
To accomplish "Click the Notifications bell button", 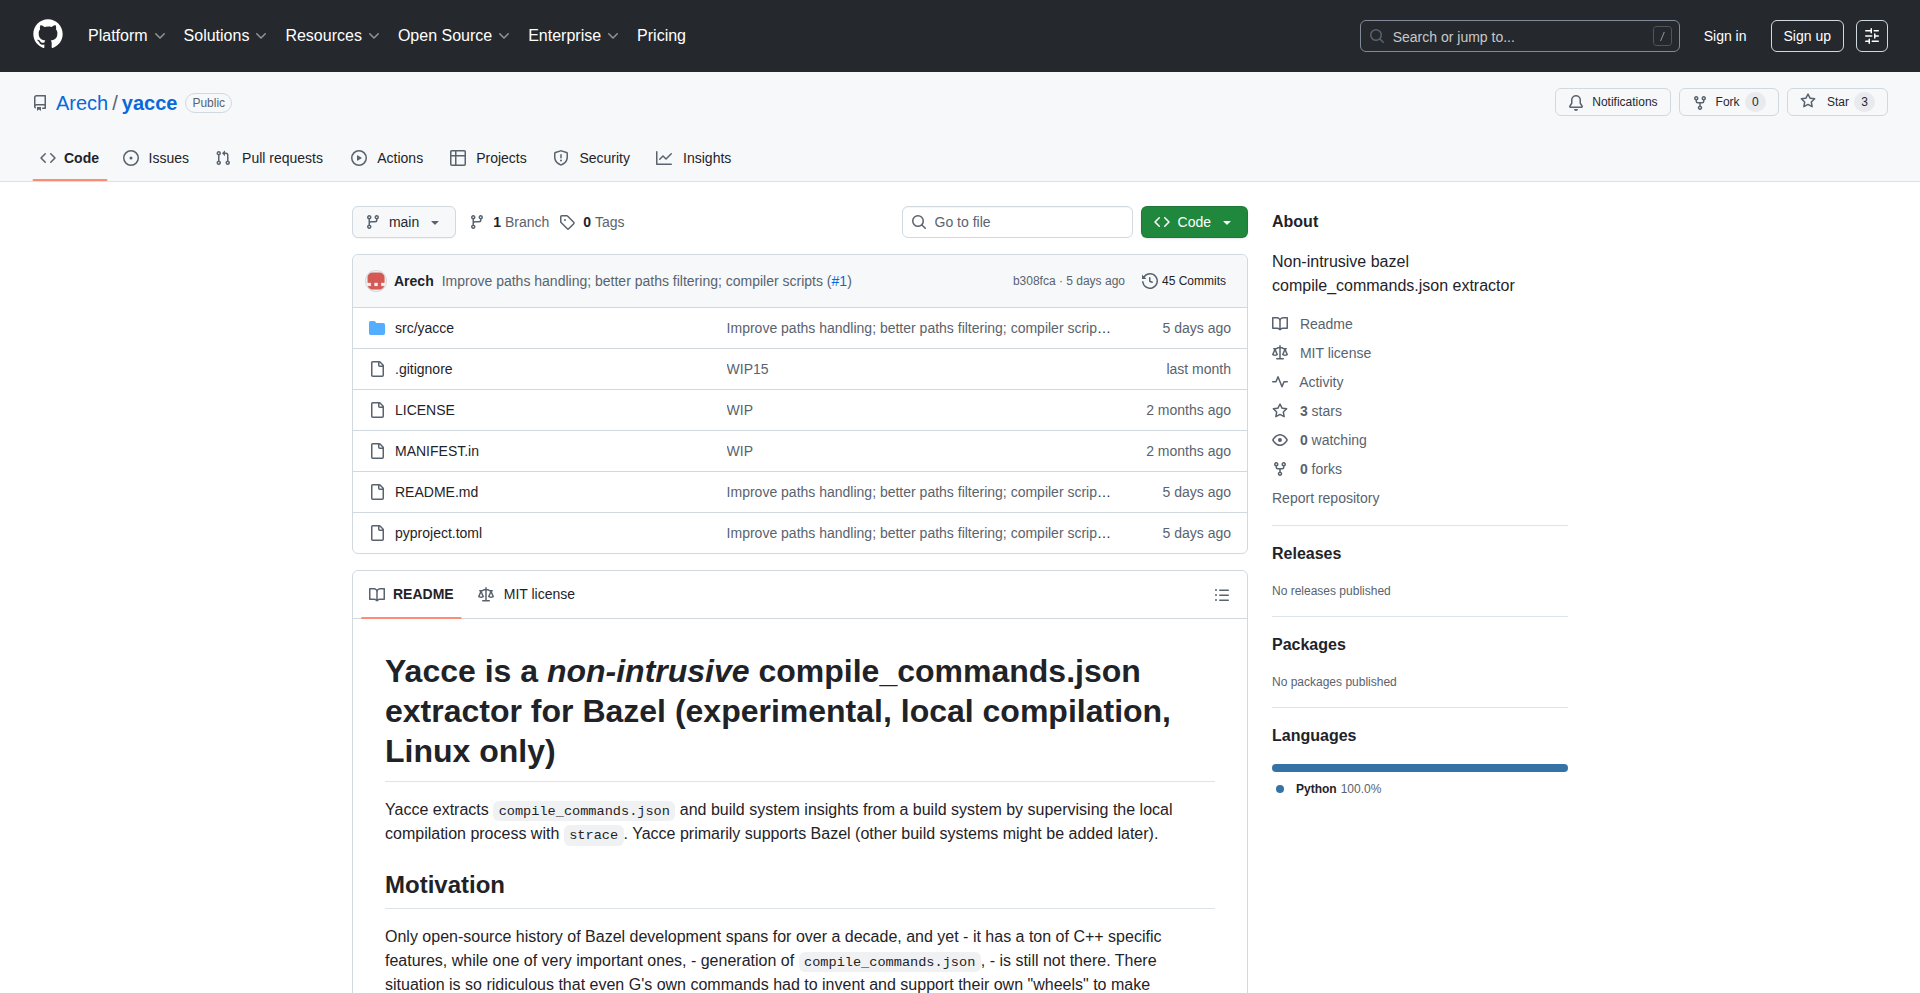I will (x=1612, y=102).
